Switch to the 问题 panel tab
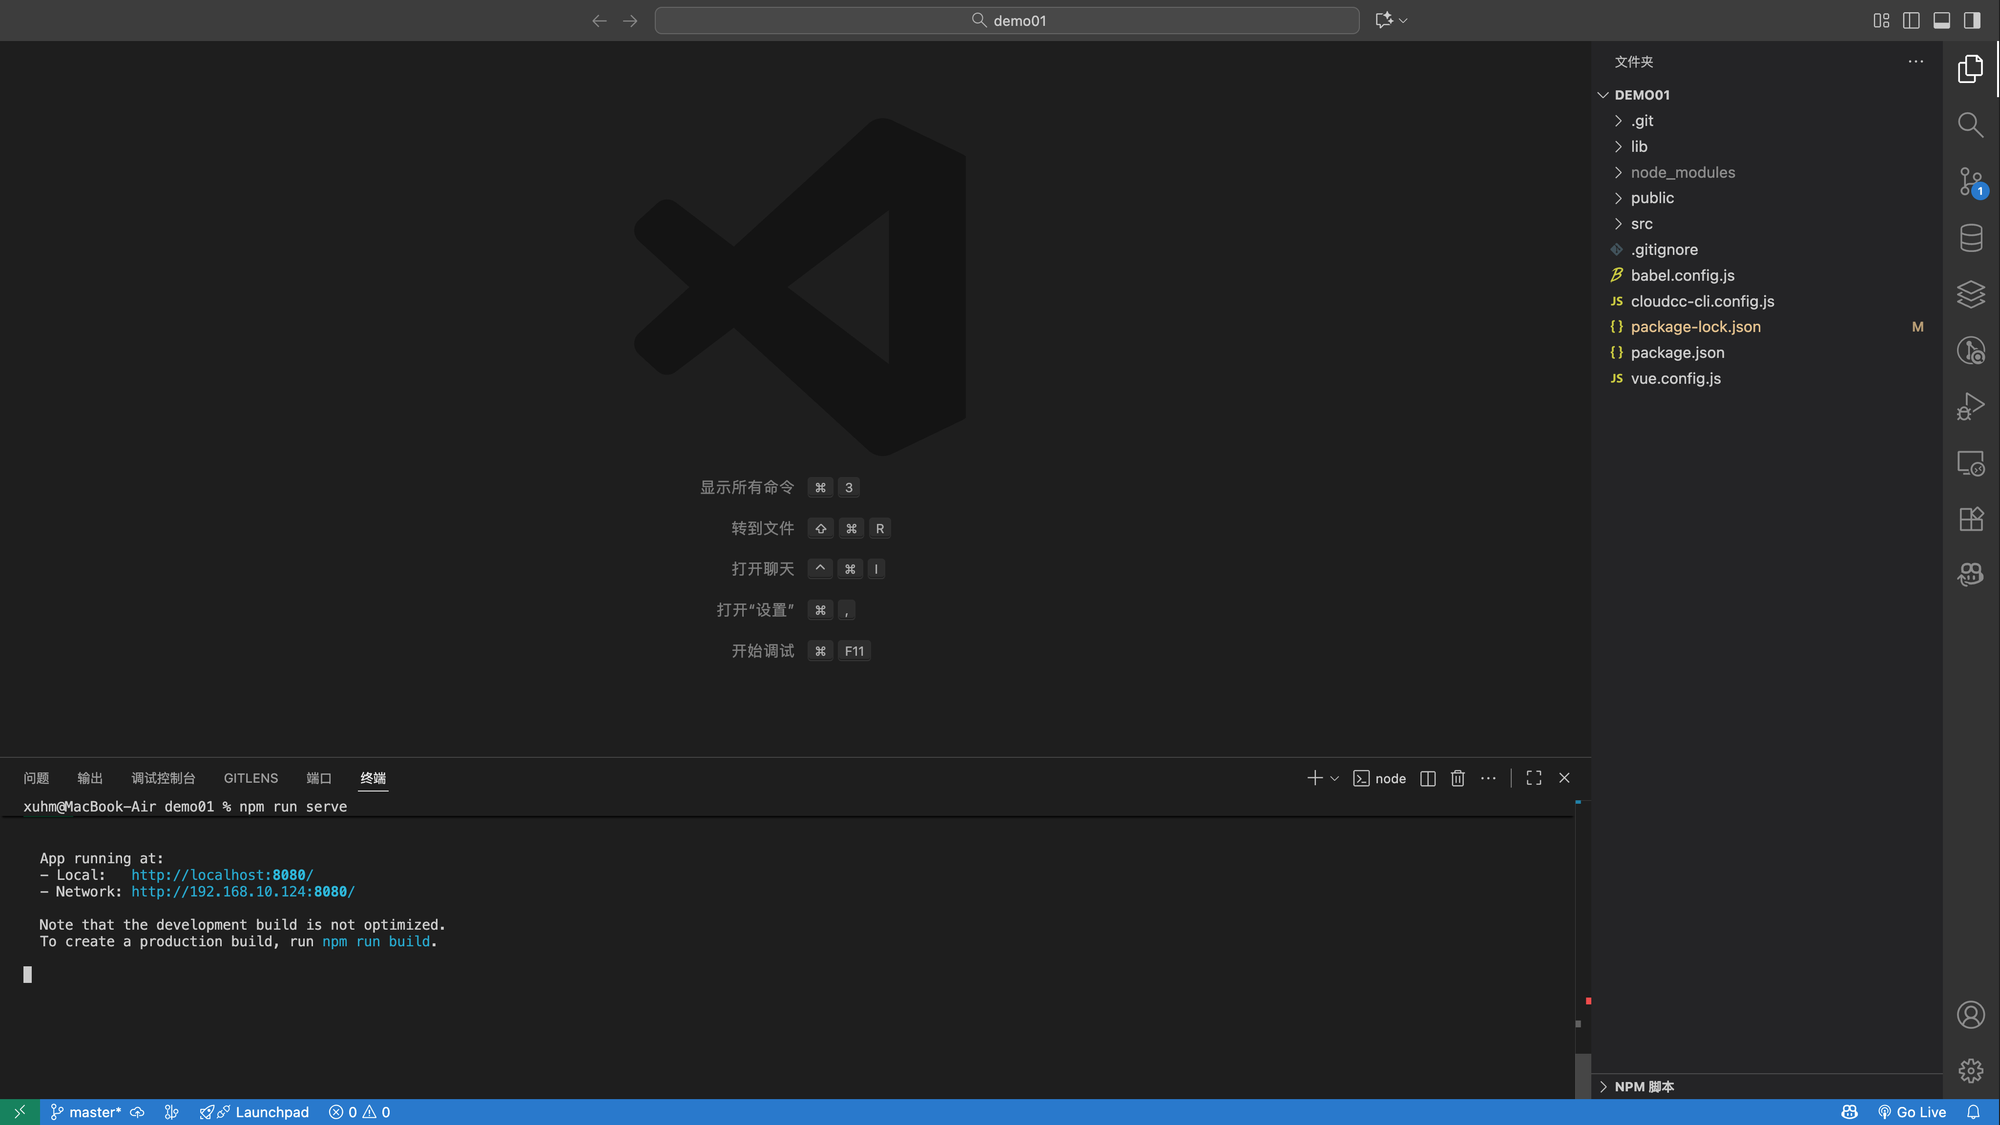Screen dimensions: 2000x1125 click(36, 778)
